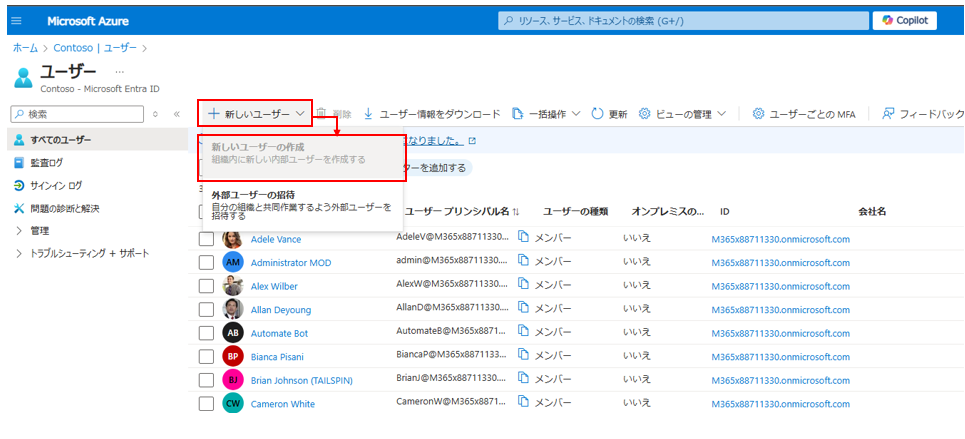Choose 外部ユーザーの招待 menu entry

(x=303, y=206)
